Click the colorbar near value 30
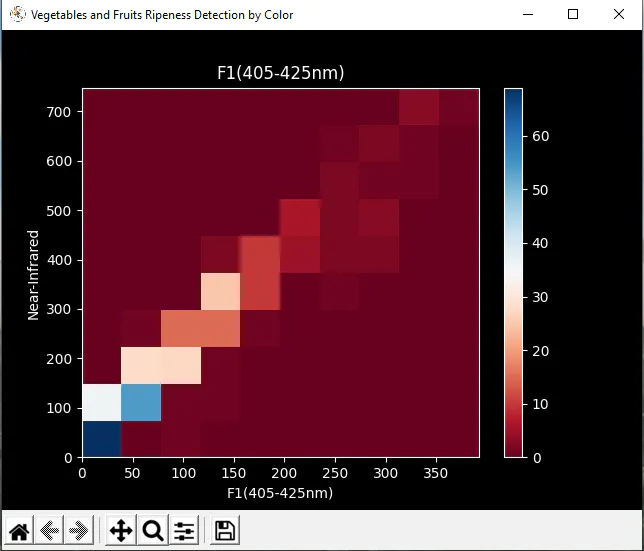 (513, 297)
